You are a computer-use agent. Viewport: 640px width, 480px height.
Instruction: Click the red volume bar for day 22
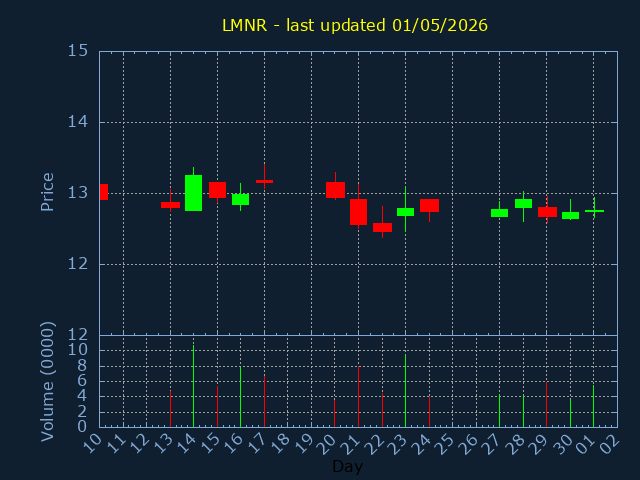click(x=382, y=410)
